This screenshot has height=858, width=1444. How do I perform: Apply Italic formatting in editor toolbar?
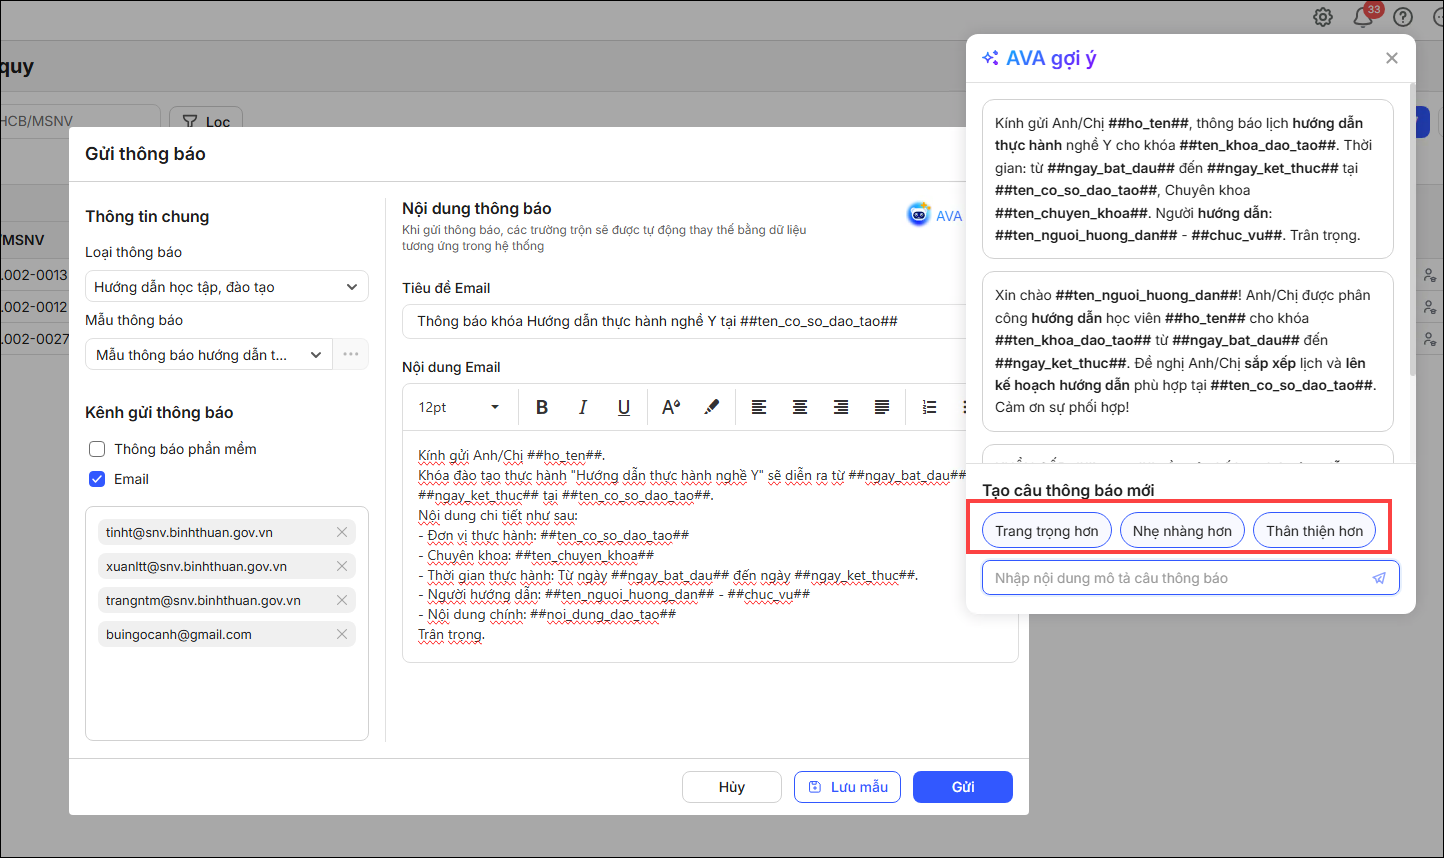[x=583, y=407]
